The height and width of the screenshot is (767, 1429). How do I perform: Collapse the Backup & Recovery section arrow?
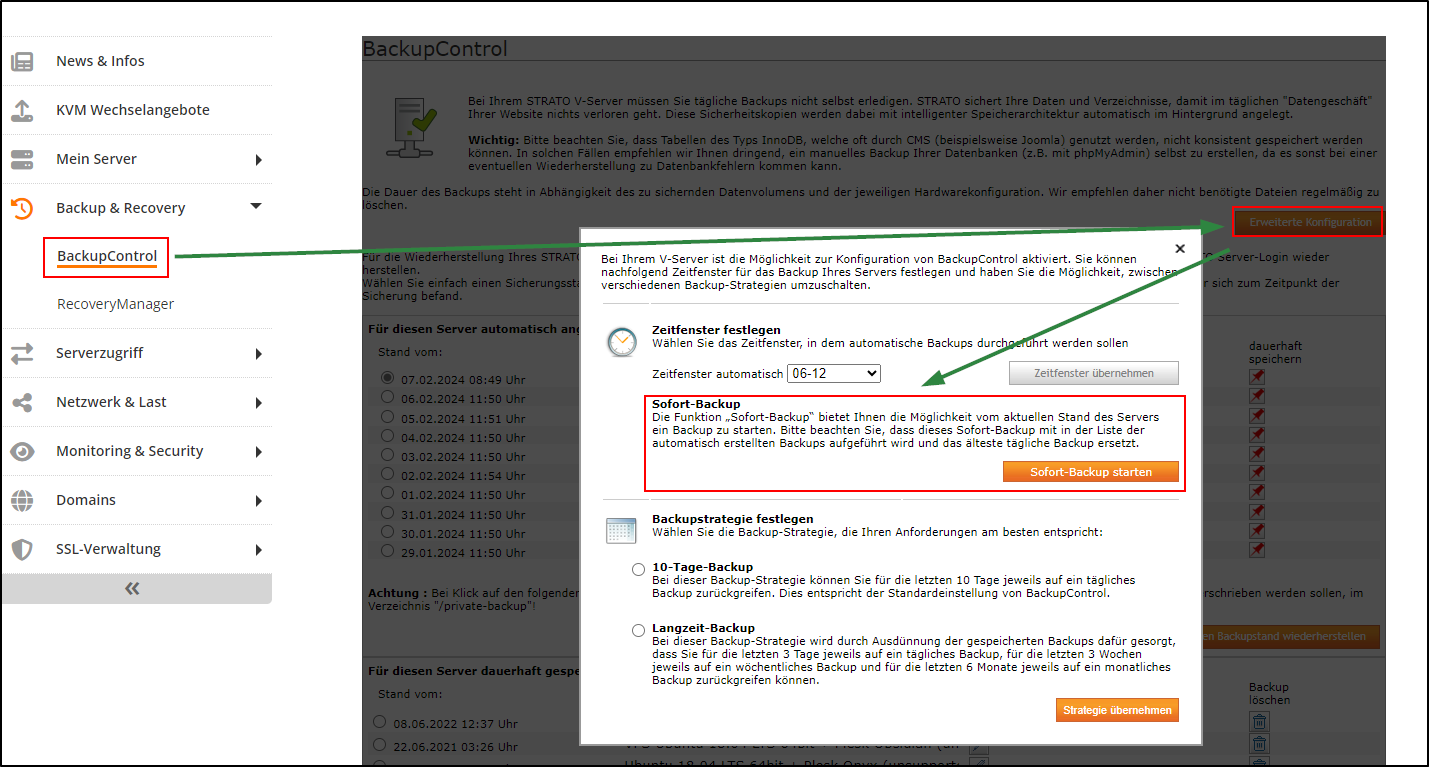click(256, 207)
